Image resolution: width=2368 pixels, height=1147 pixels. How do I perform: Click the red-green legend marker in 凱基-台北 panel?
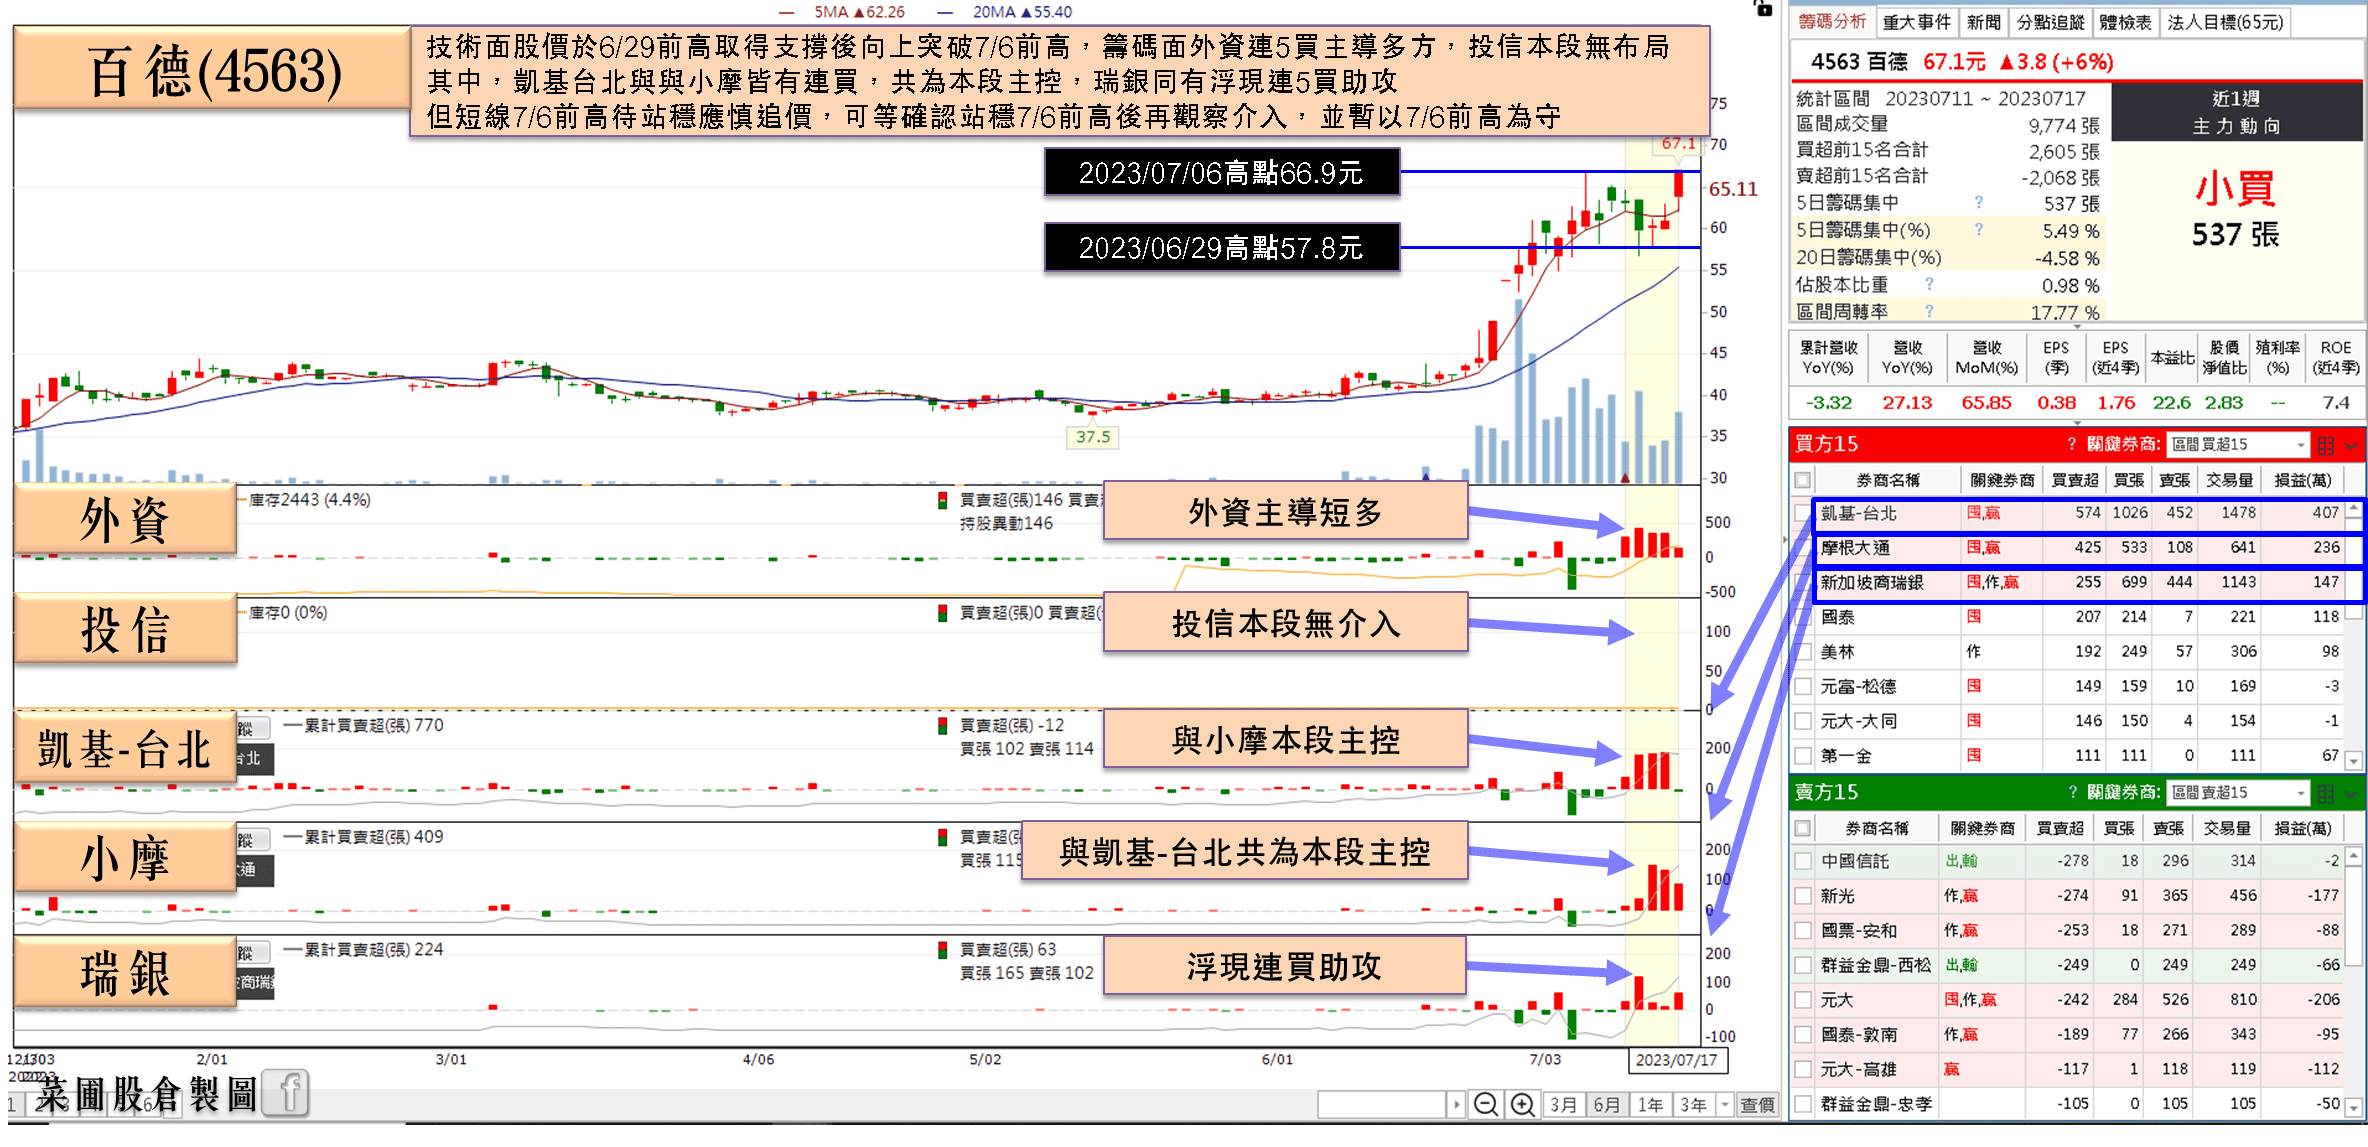tap(942, 725)
